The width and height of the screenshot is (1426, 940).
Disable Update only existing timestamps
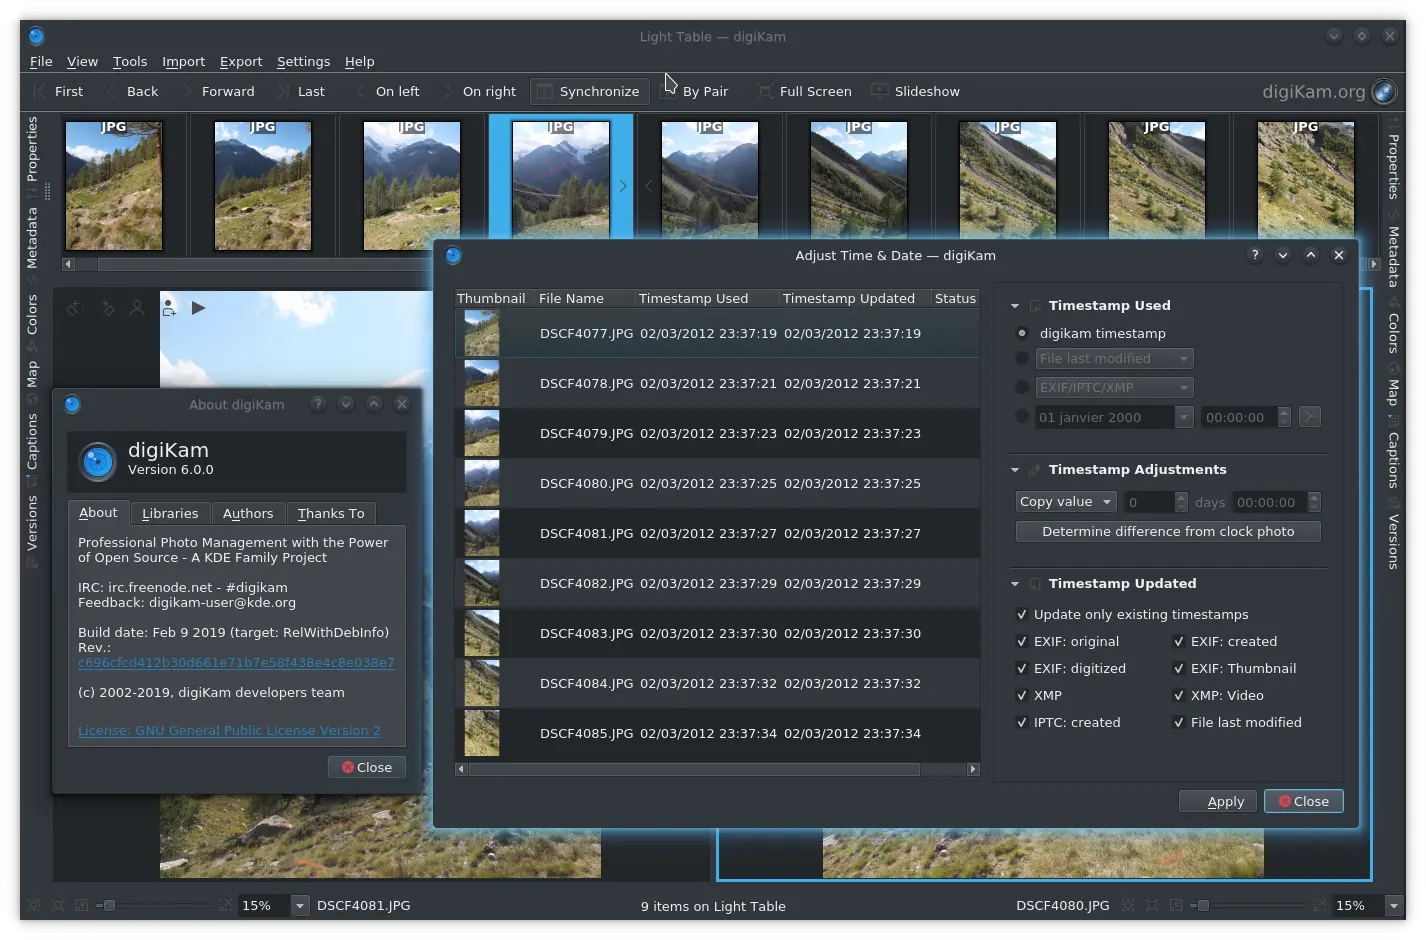[x=1023, y=614]
